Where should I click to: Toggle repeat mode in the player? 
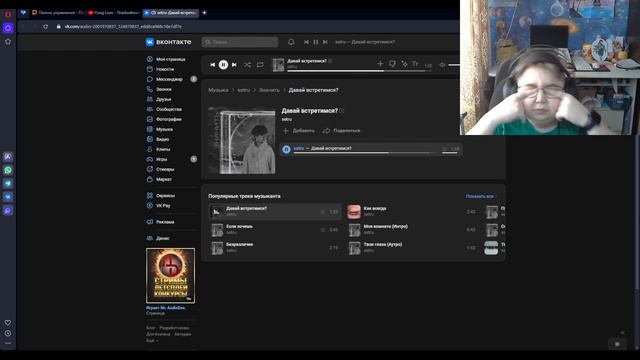click(x=260, y=64)
